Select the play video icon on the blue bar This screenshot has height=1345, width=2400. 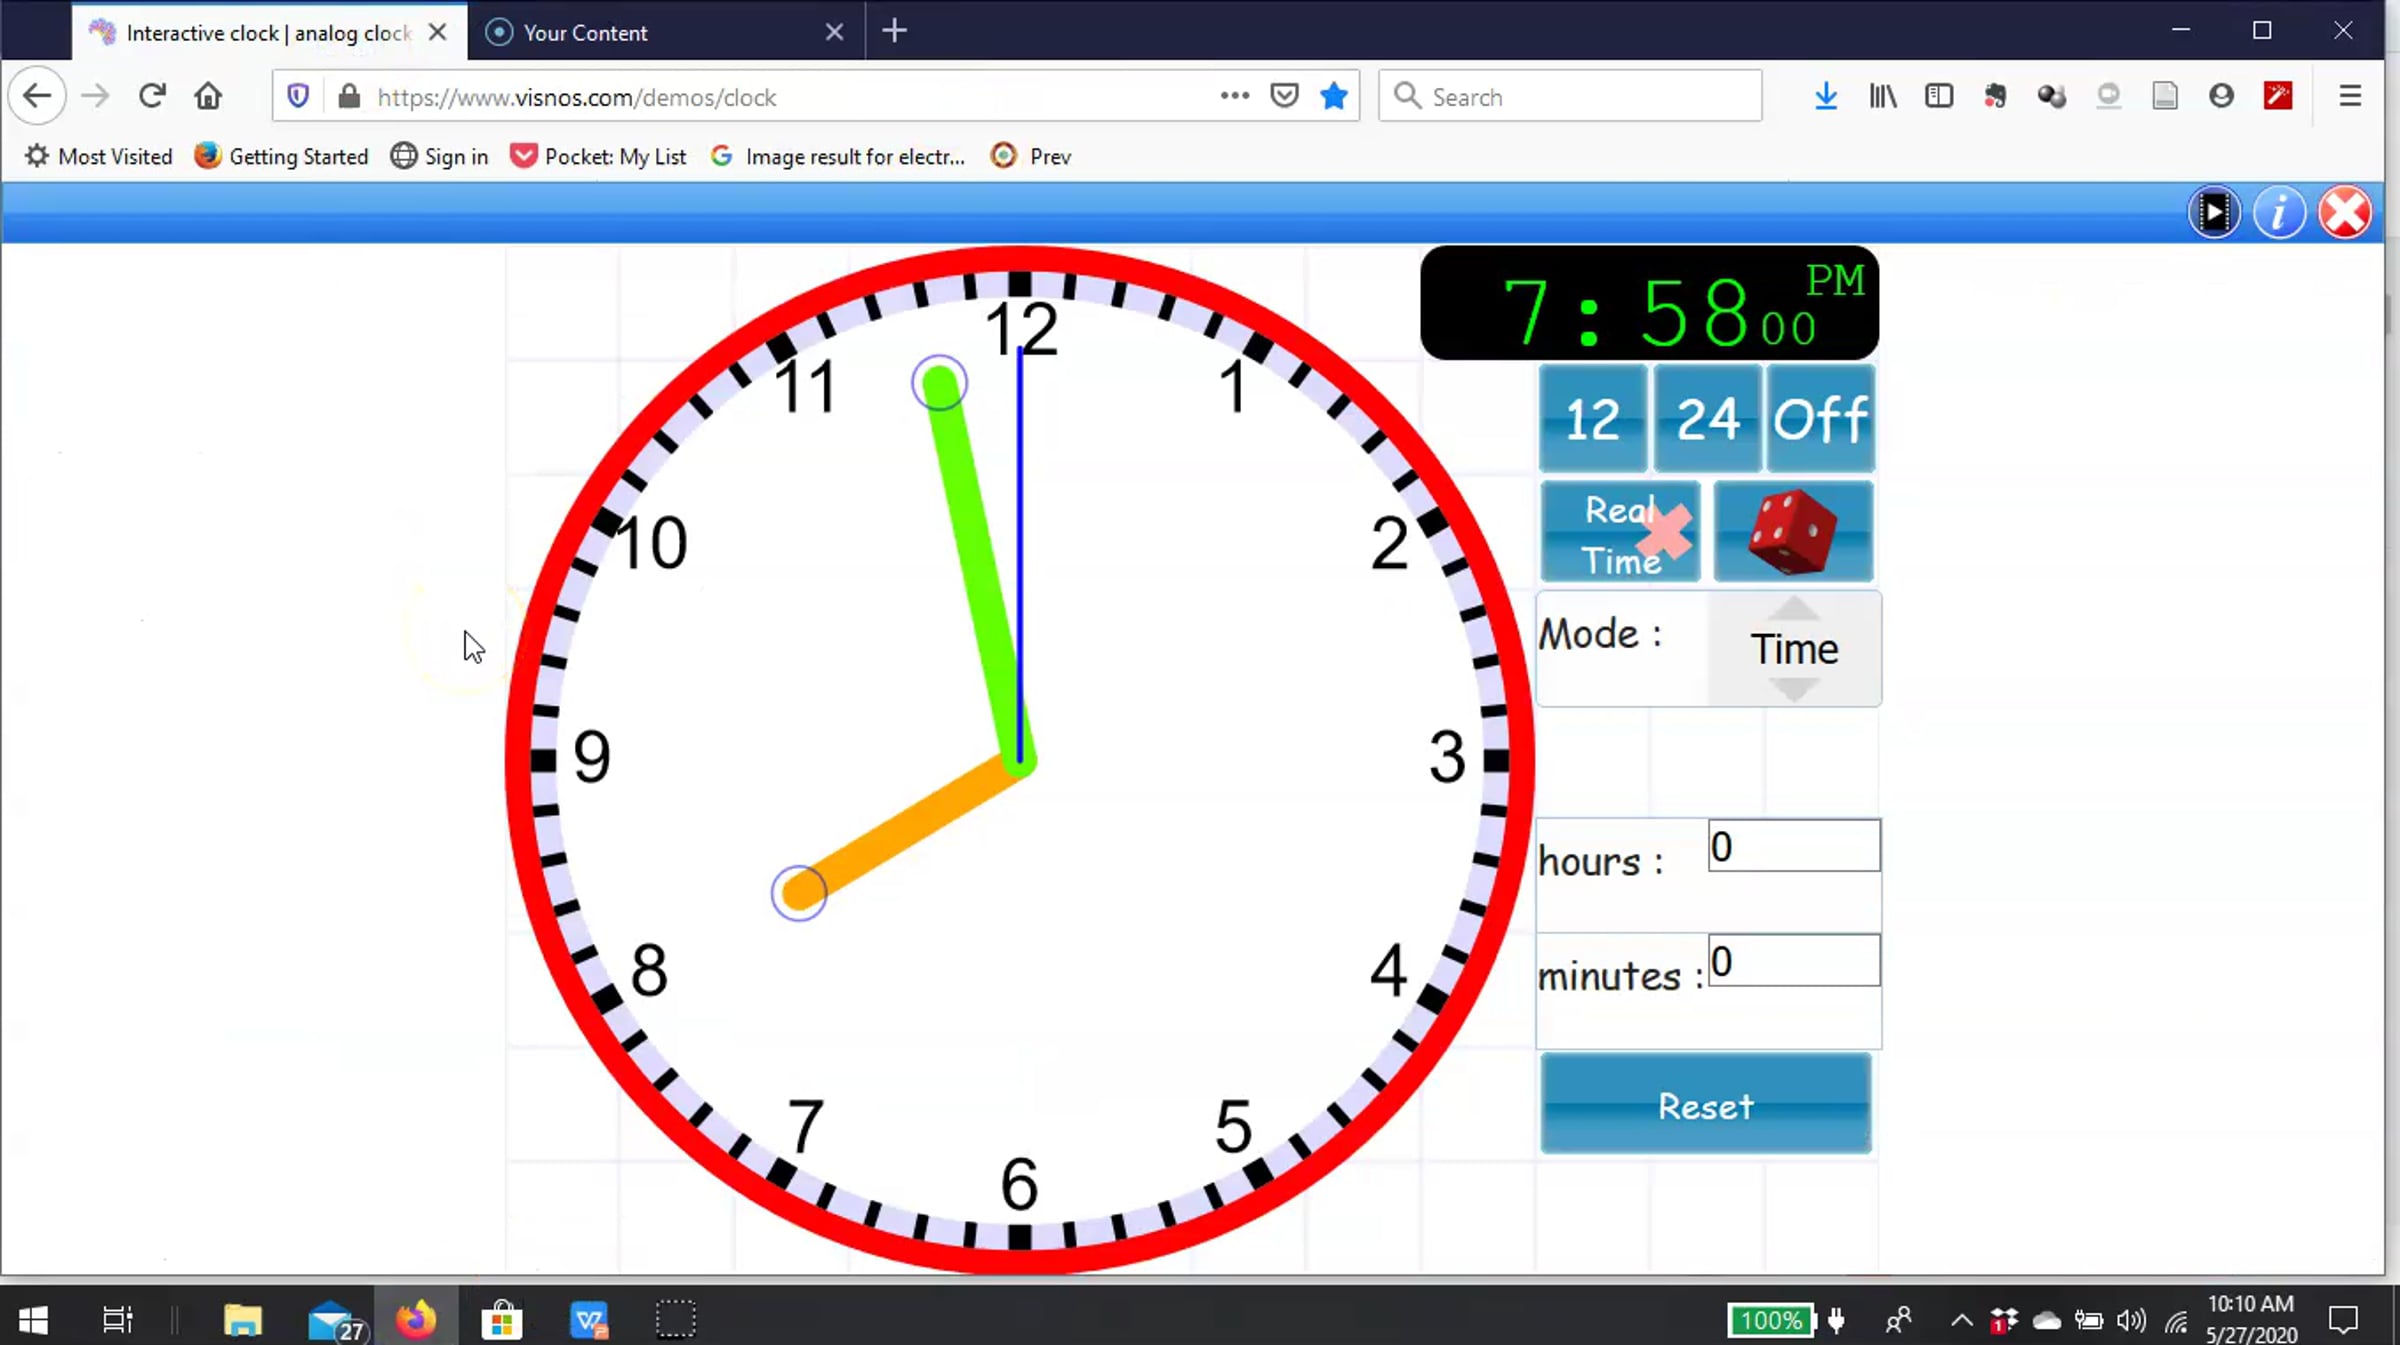coord(2215,211)
